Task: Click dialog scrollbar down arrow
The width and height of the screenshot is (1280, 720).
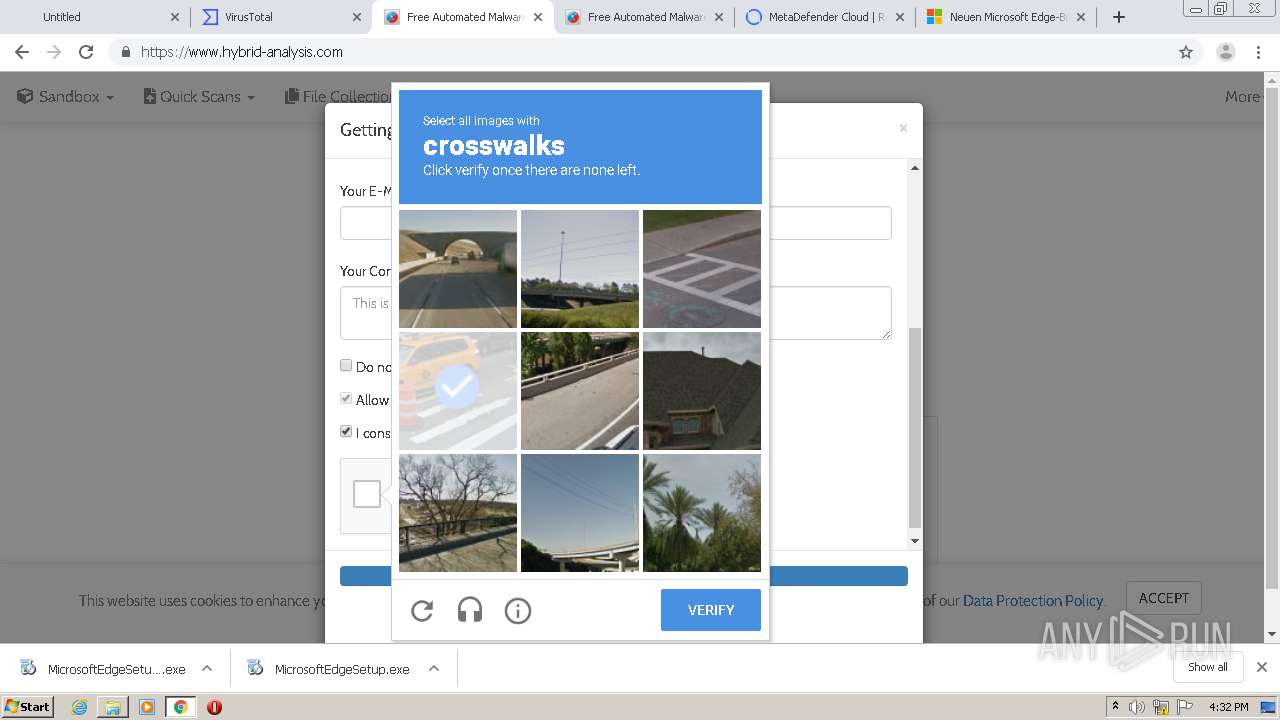Action: coord(914,541)
